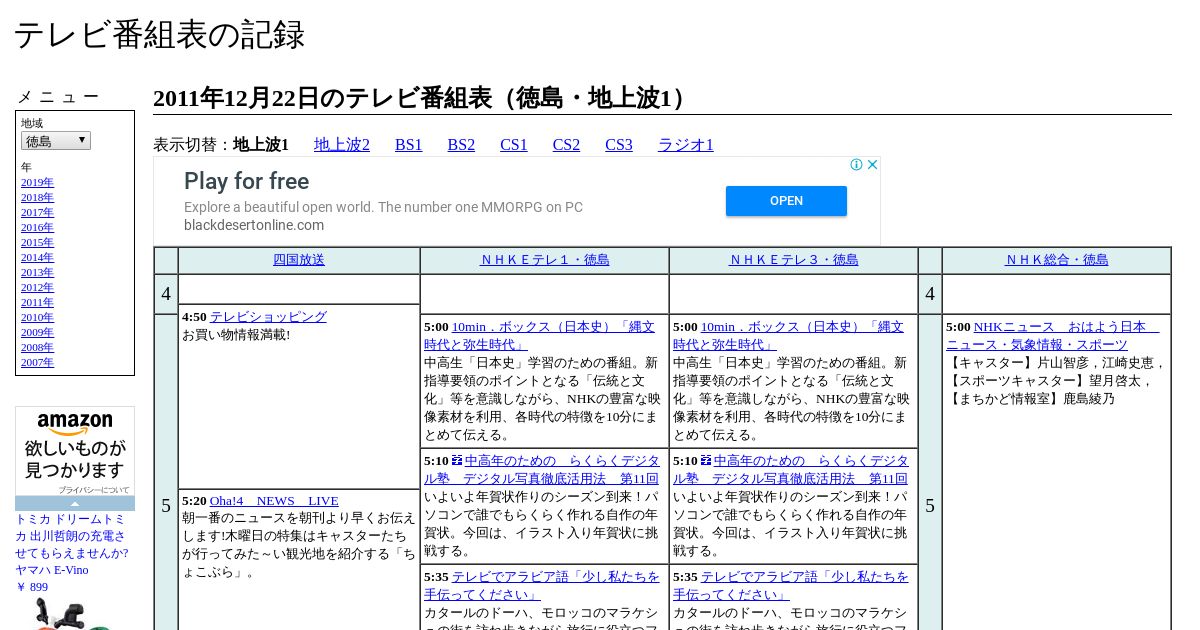The image size is (1200, 630).
Task: Open the Oha!4 NEWS LIVE program
Action: click(274, 501)
